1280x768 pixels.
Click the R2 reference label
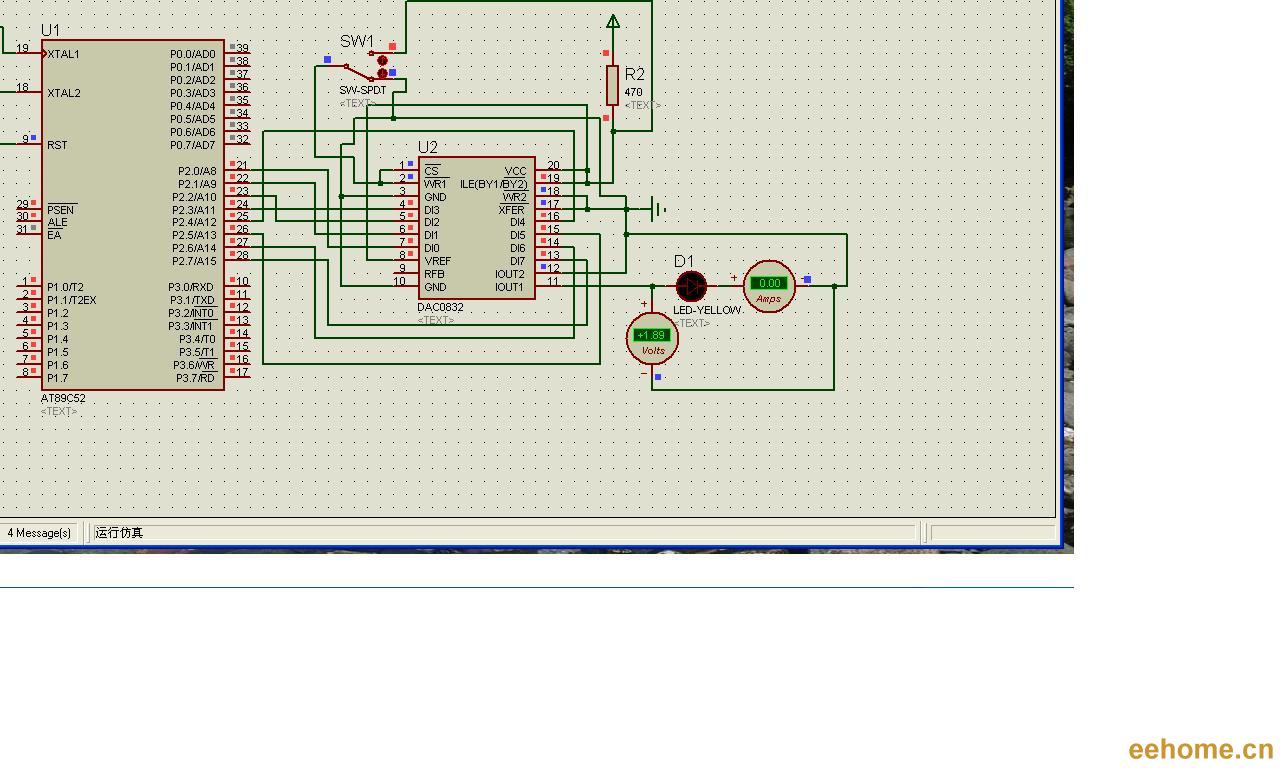(635, 74)
